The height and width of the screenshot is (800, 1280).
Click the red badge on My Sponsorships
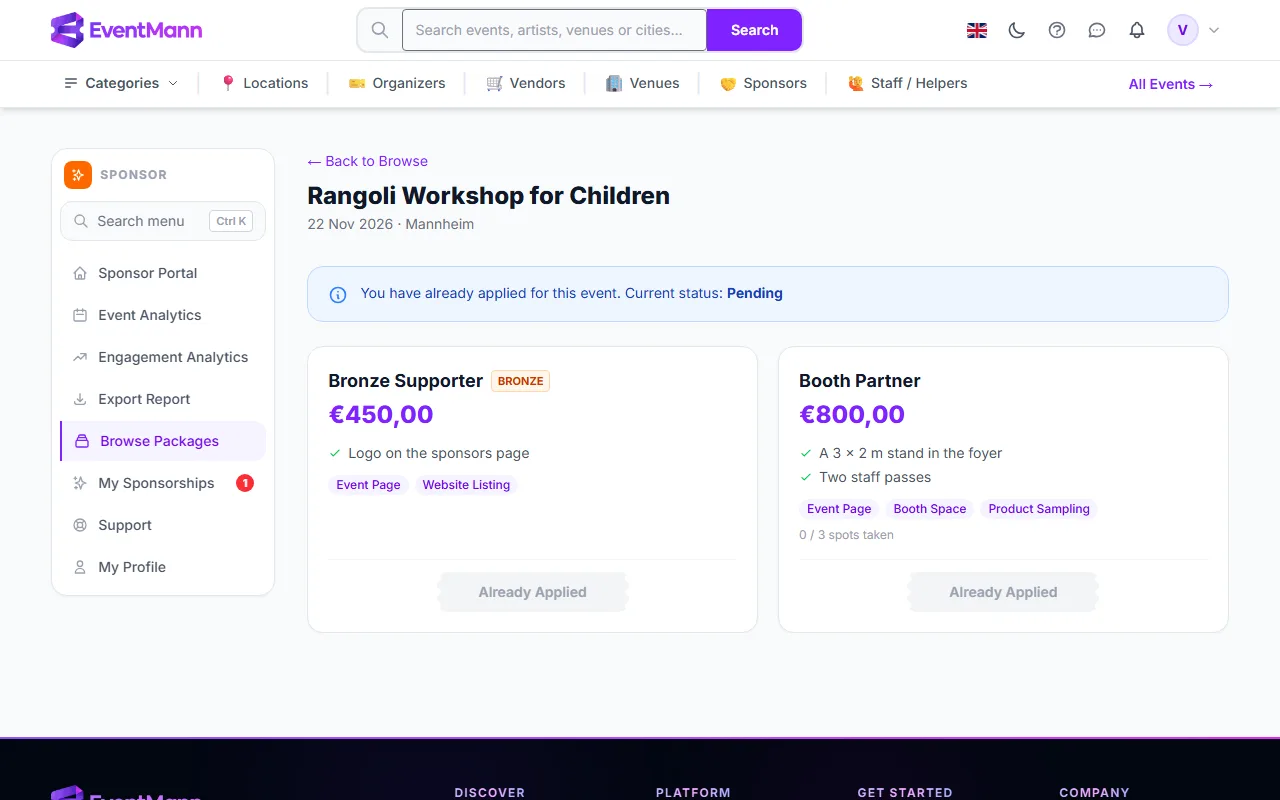245,483
